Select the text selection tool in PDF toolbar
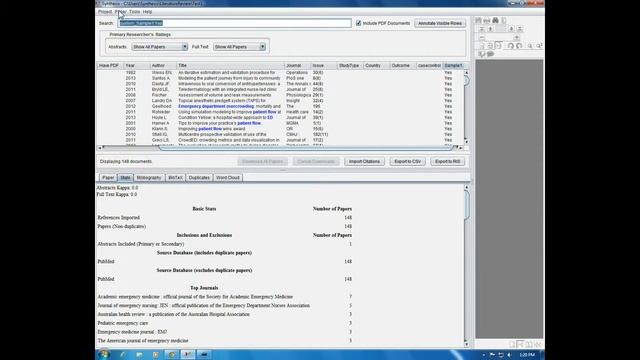The image size is (640, 360). coord(482,54)
